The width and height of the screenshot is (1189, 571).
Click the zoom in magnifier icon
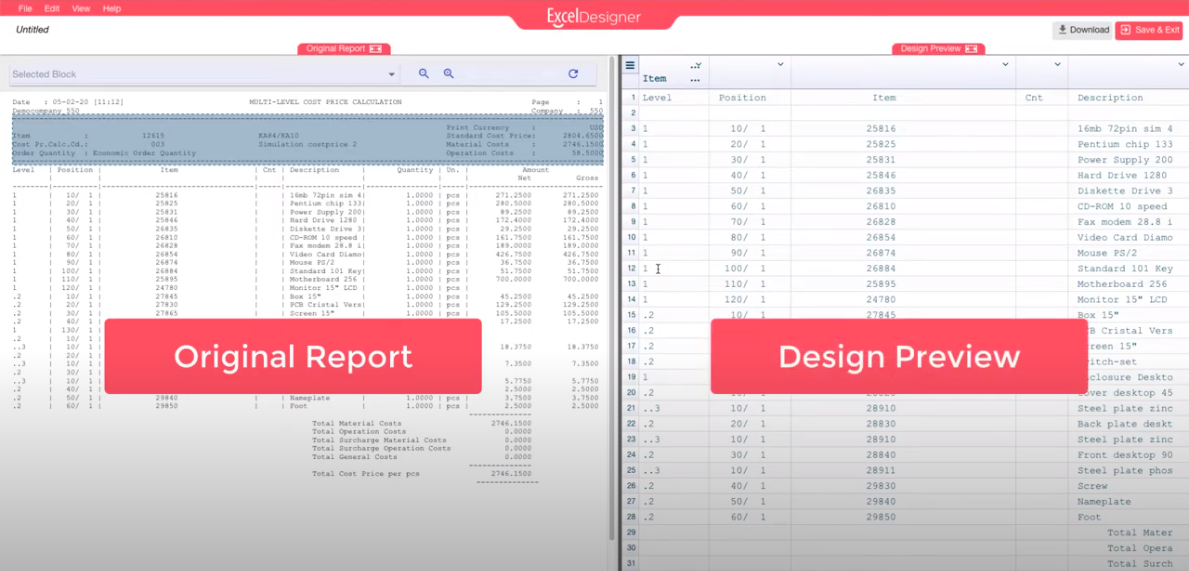pos(449,74)
